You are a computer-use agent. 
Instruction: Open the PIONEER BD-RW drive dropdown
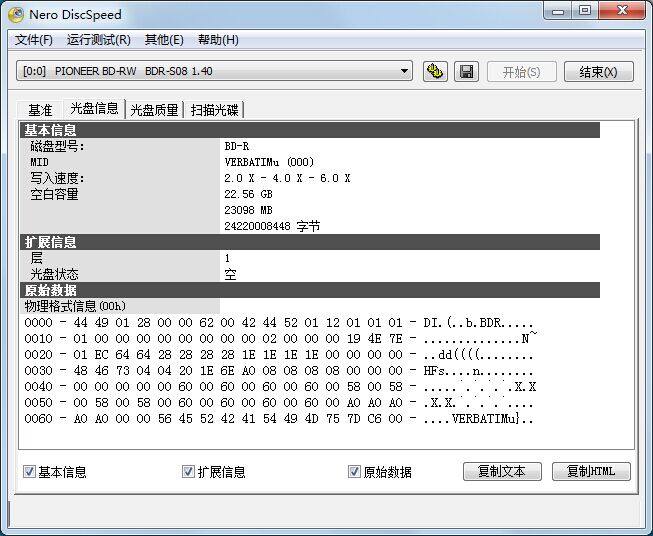(214, 71)
